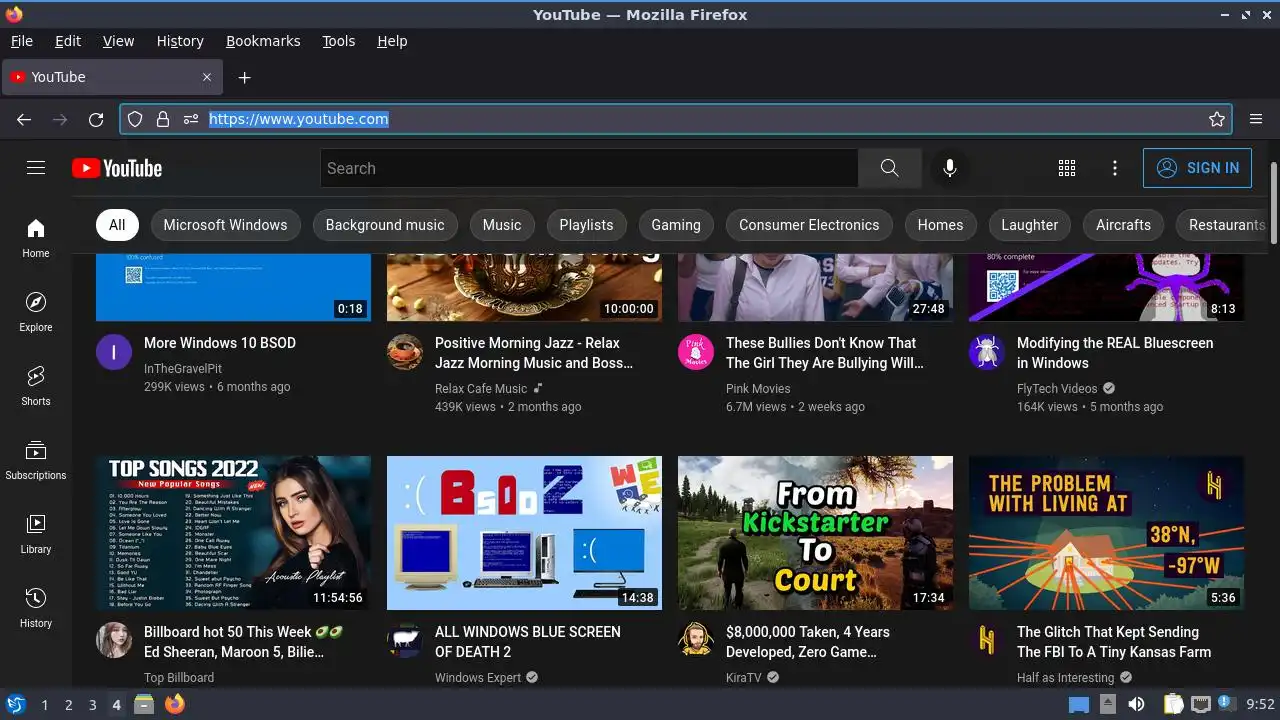The height and width of the screenshot is (720, 1280).
Task: Open the Firefox icon in the taskbar
Action: click(175, 704)
